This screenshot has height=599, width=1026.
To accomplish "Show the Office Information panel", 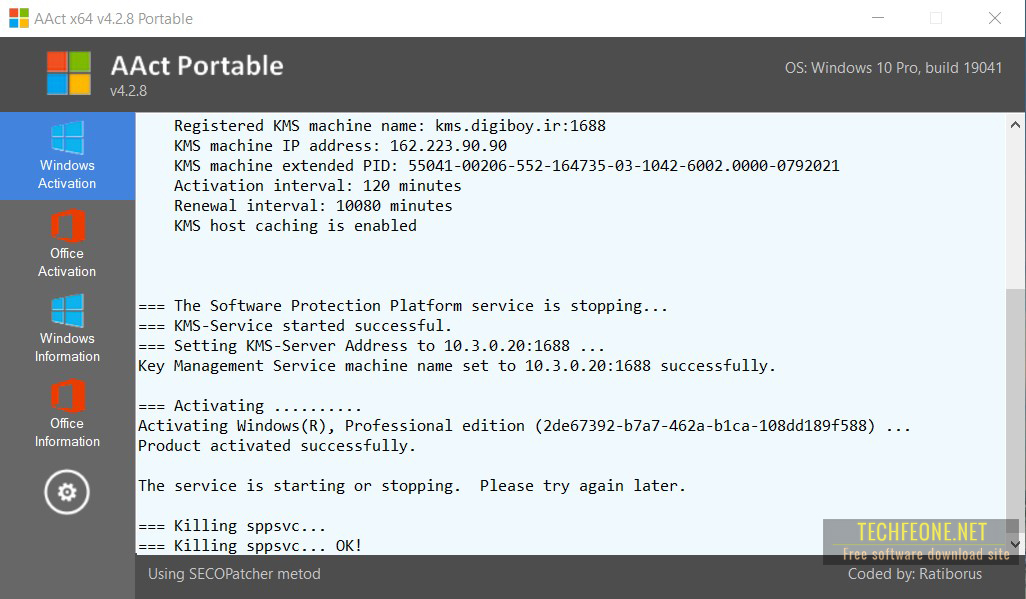I will (x=67, y=414).
